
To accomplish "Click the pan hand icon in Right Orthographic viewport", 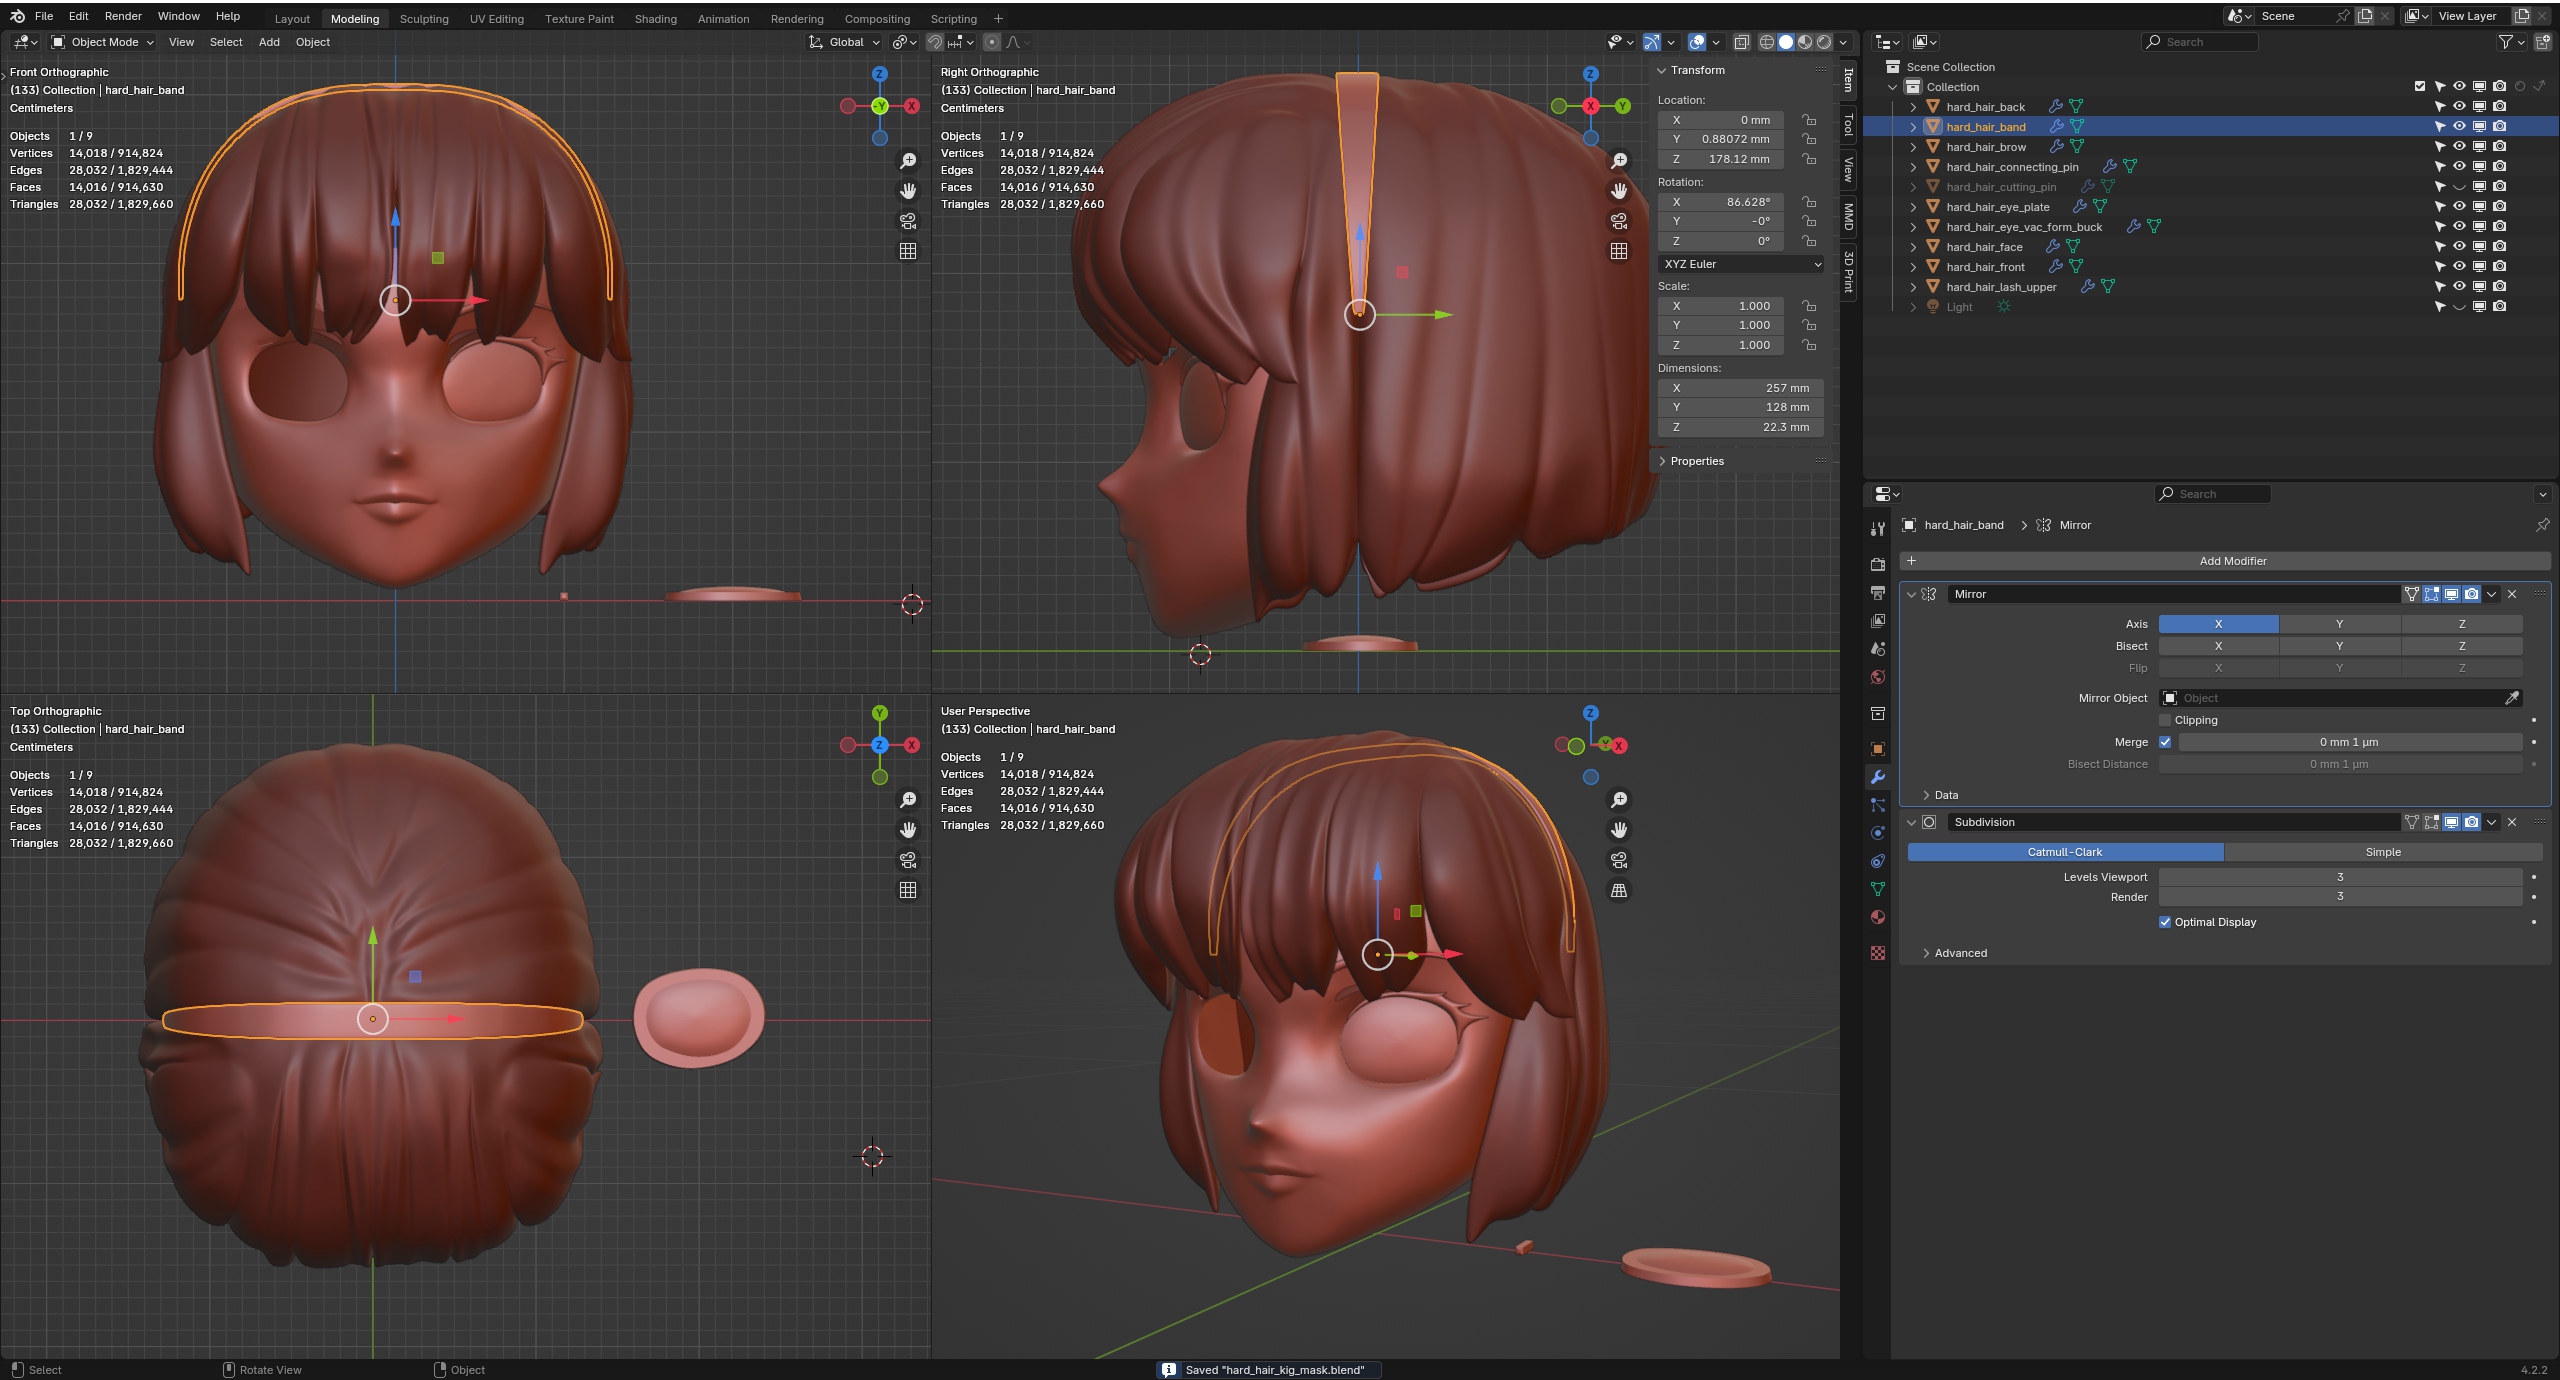I will (x=1619, y=191).
